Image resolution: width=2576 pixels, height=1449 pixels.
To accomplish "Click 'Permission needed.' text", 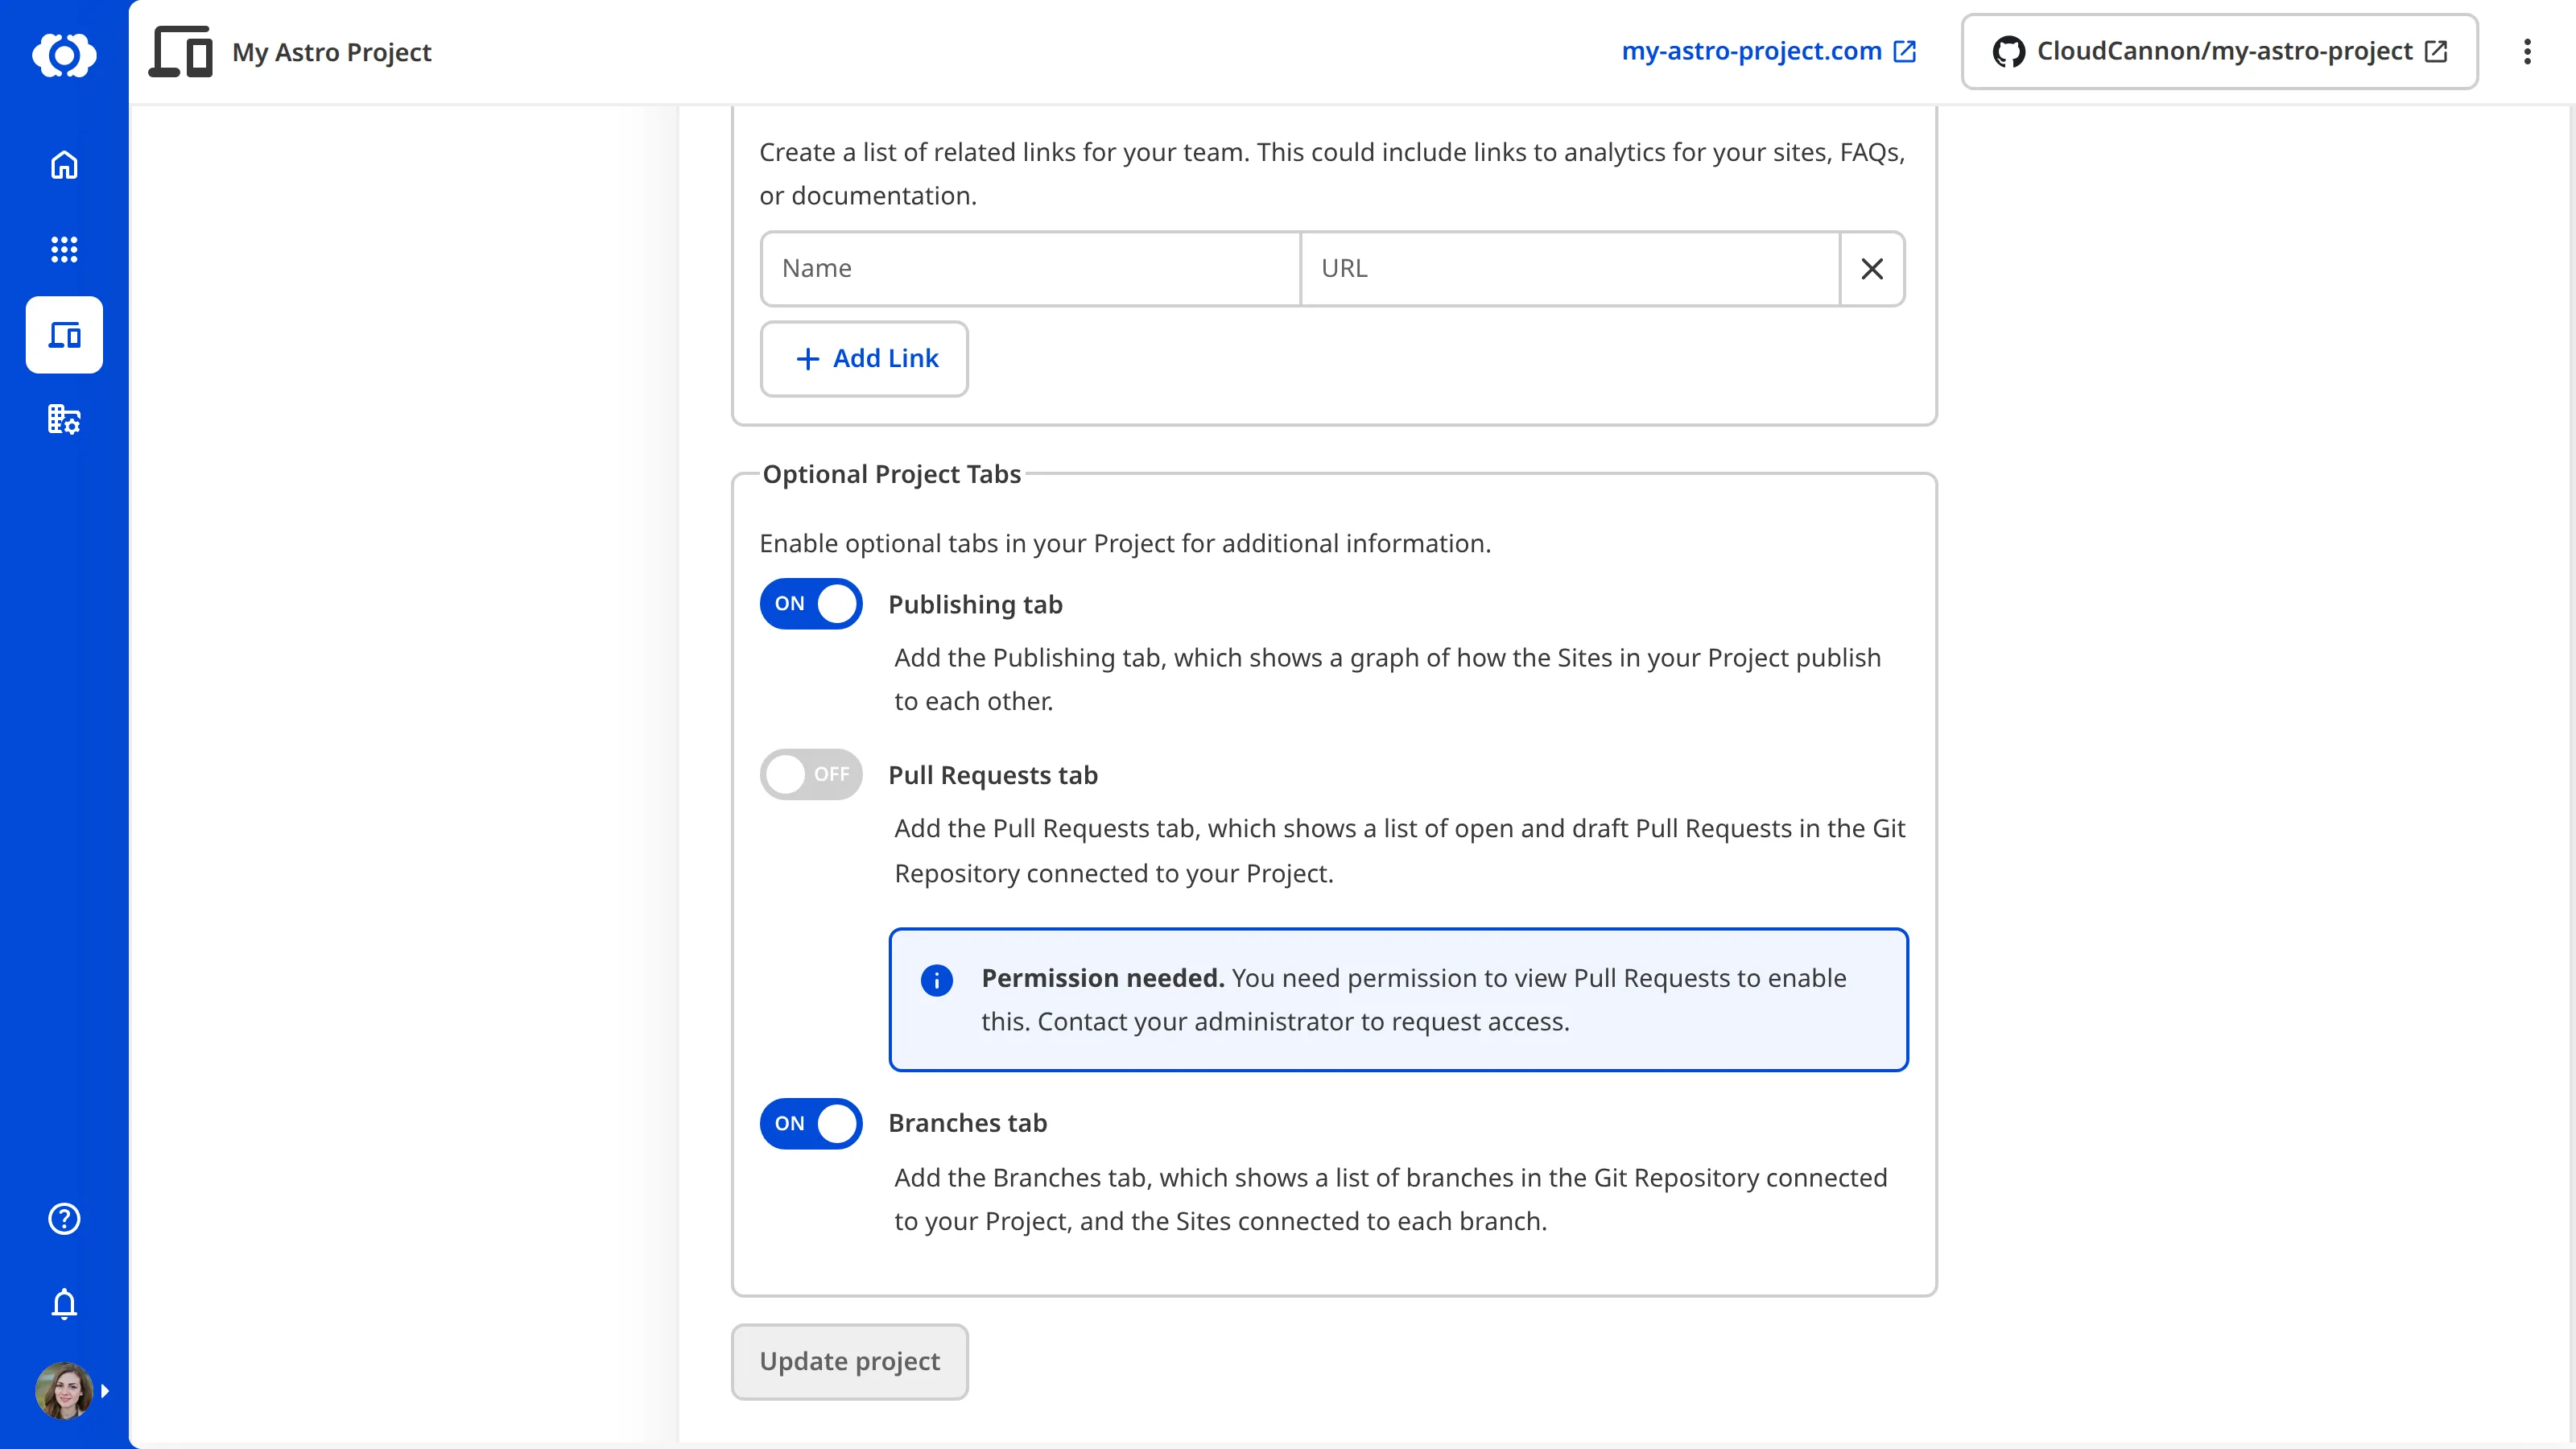I will point(1103,978).
